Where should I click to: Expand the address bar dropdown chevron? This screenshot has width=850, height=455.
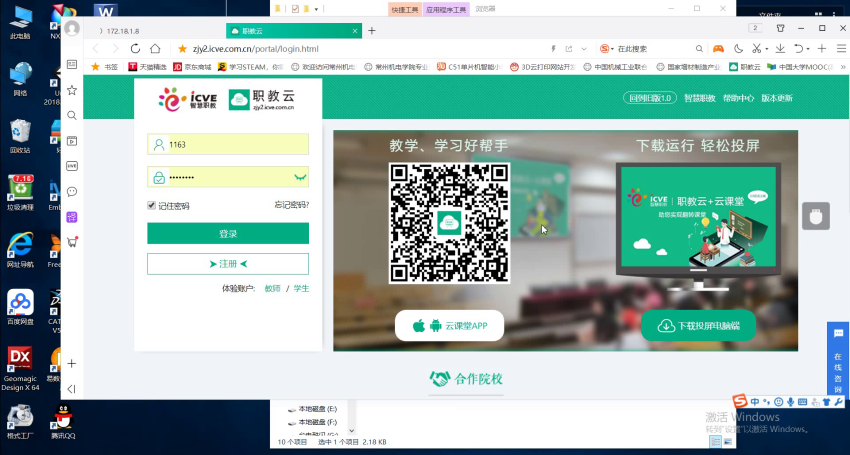pyautogui.click(x=584, y=49)
